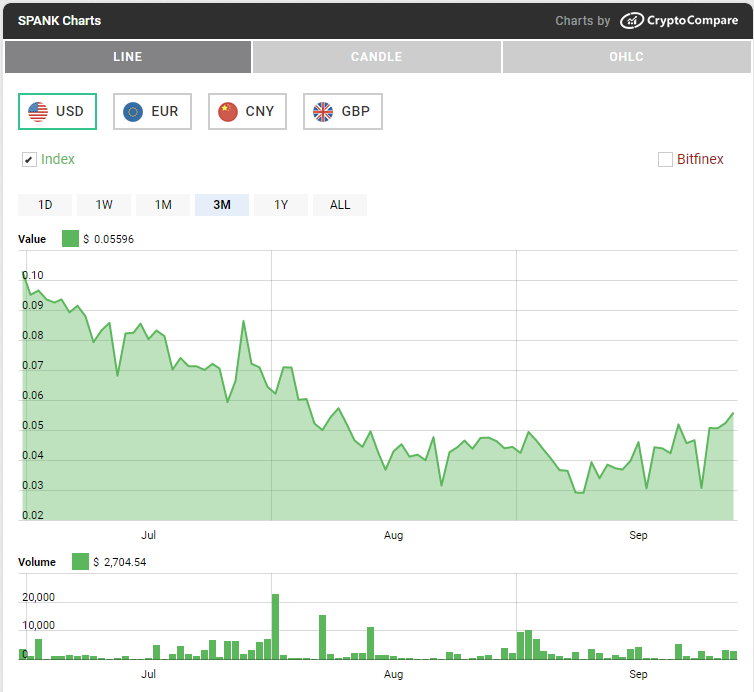Click the CryptoCompare logo icon
The image size is (754, 692).
[631, 20]
